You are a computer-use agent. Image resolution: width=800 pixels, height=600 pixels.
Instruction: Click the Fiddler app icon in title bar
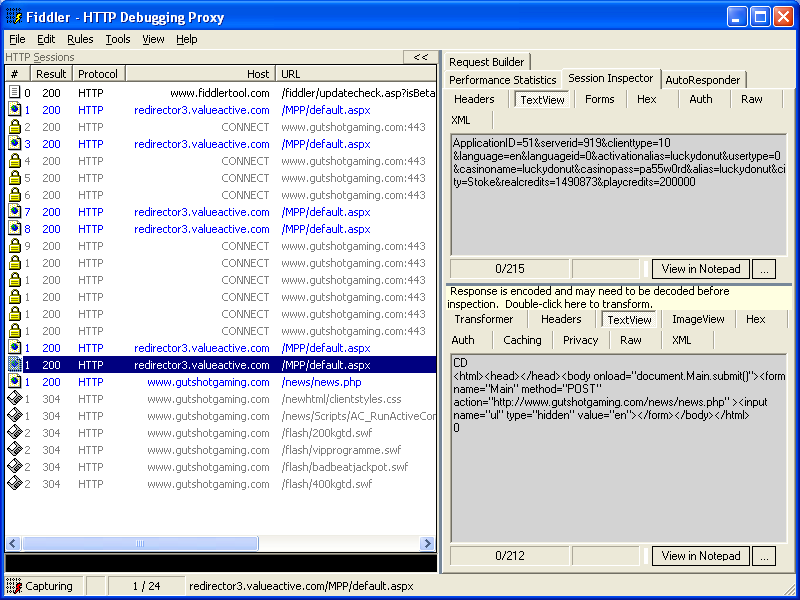pos(14,17)
